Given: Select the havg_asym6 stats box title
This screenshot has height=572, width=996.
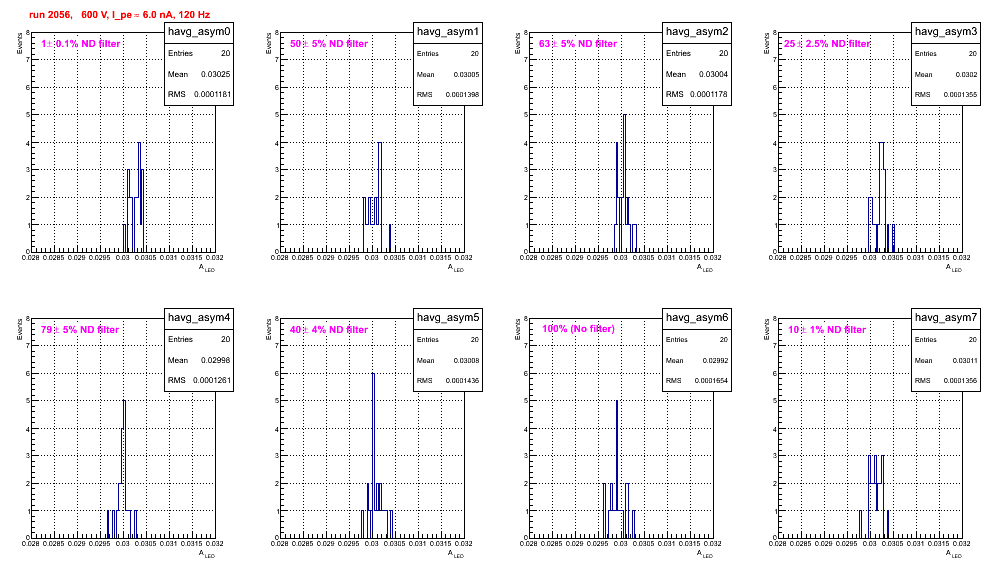Looking at the screenshot, I should [x=697, y=318].
